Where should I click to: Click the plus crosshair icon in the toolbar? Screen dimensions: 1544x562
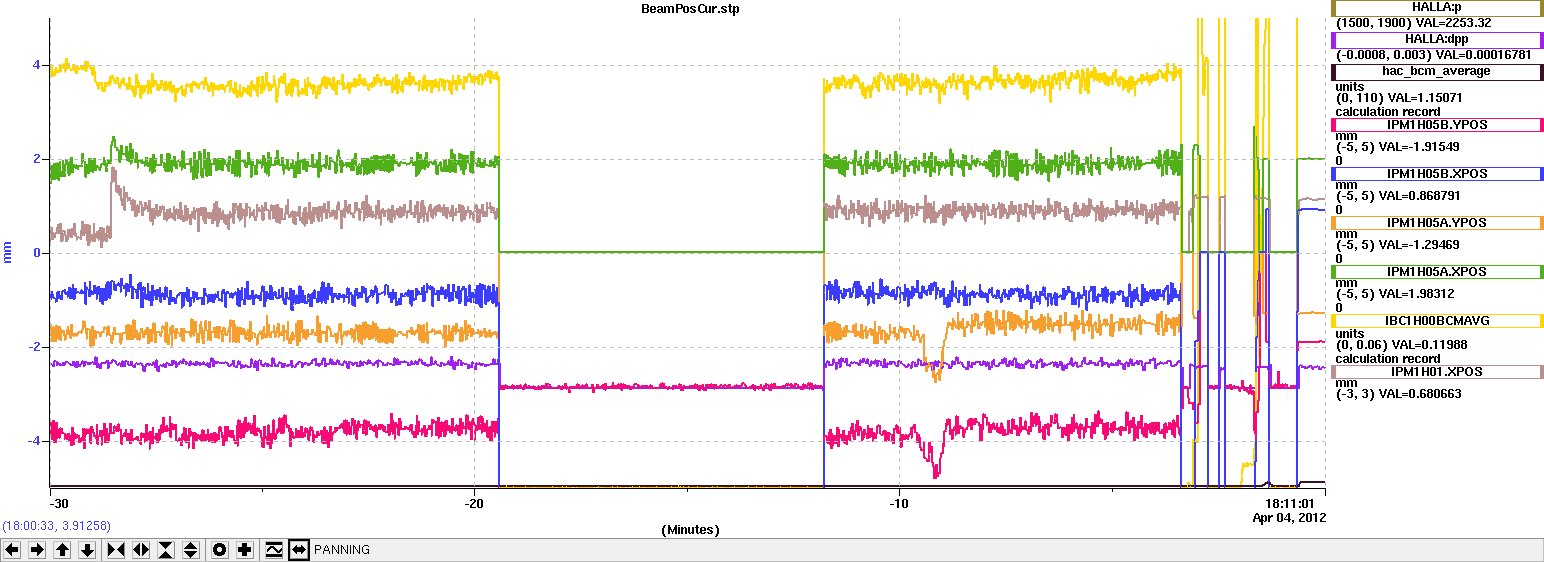click(245, 550)
